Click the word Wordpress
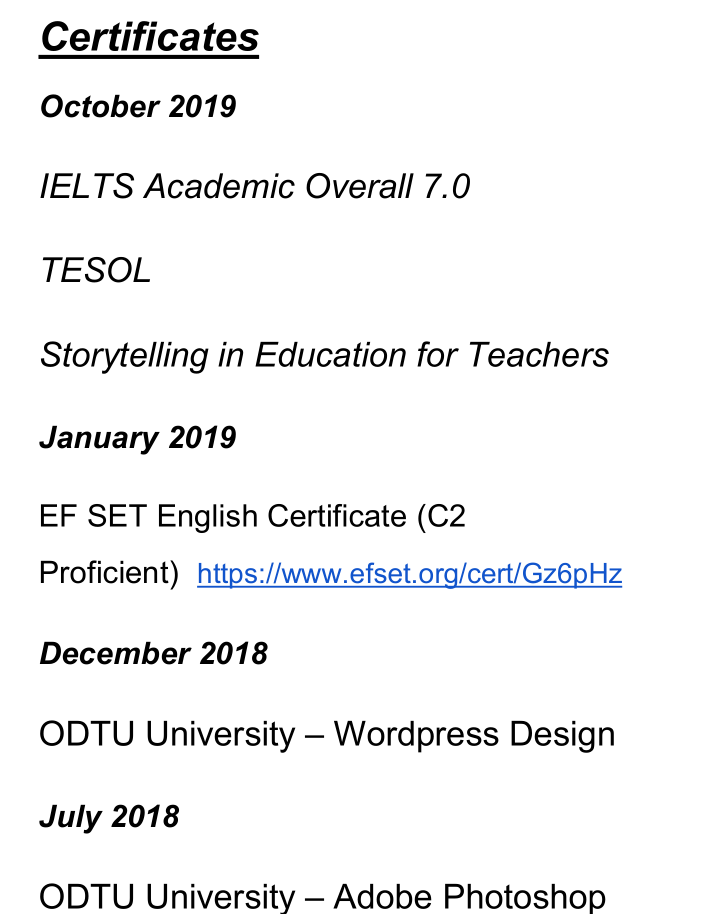The width and height of the screenshot is (707, 914). point(416,734)
